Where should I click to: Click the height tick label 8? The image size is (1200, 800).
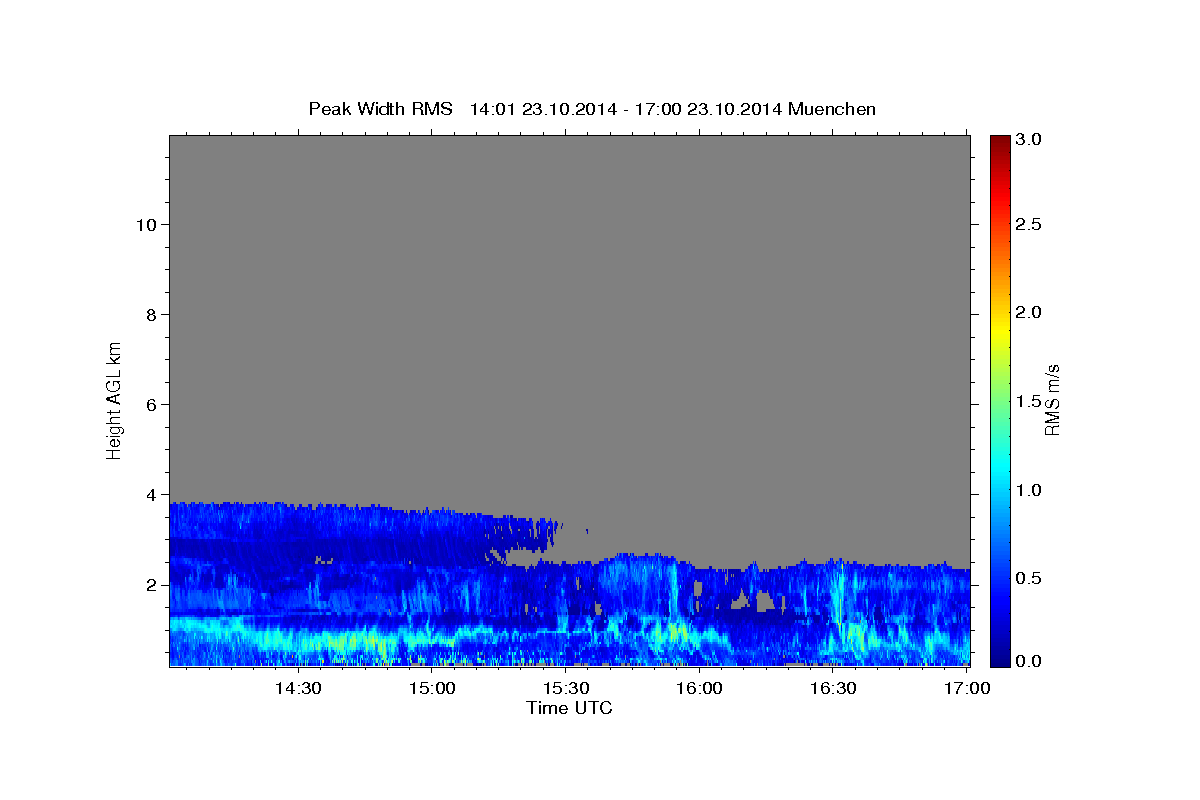(x=150, y=314)
